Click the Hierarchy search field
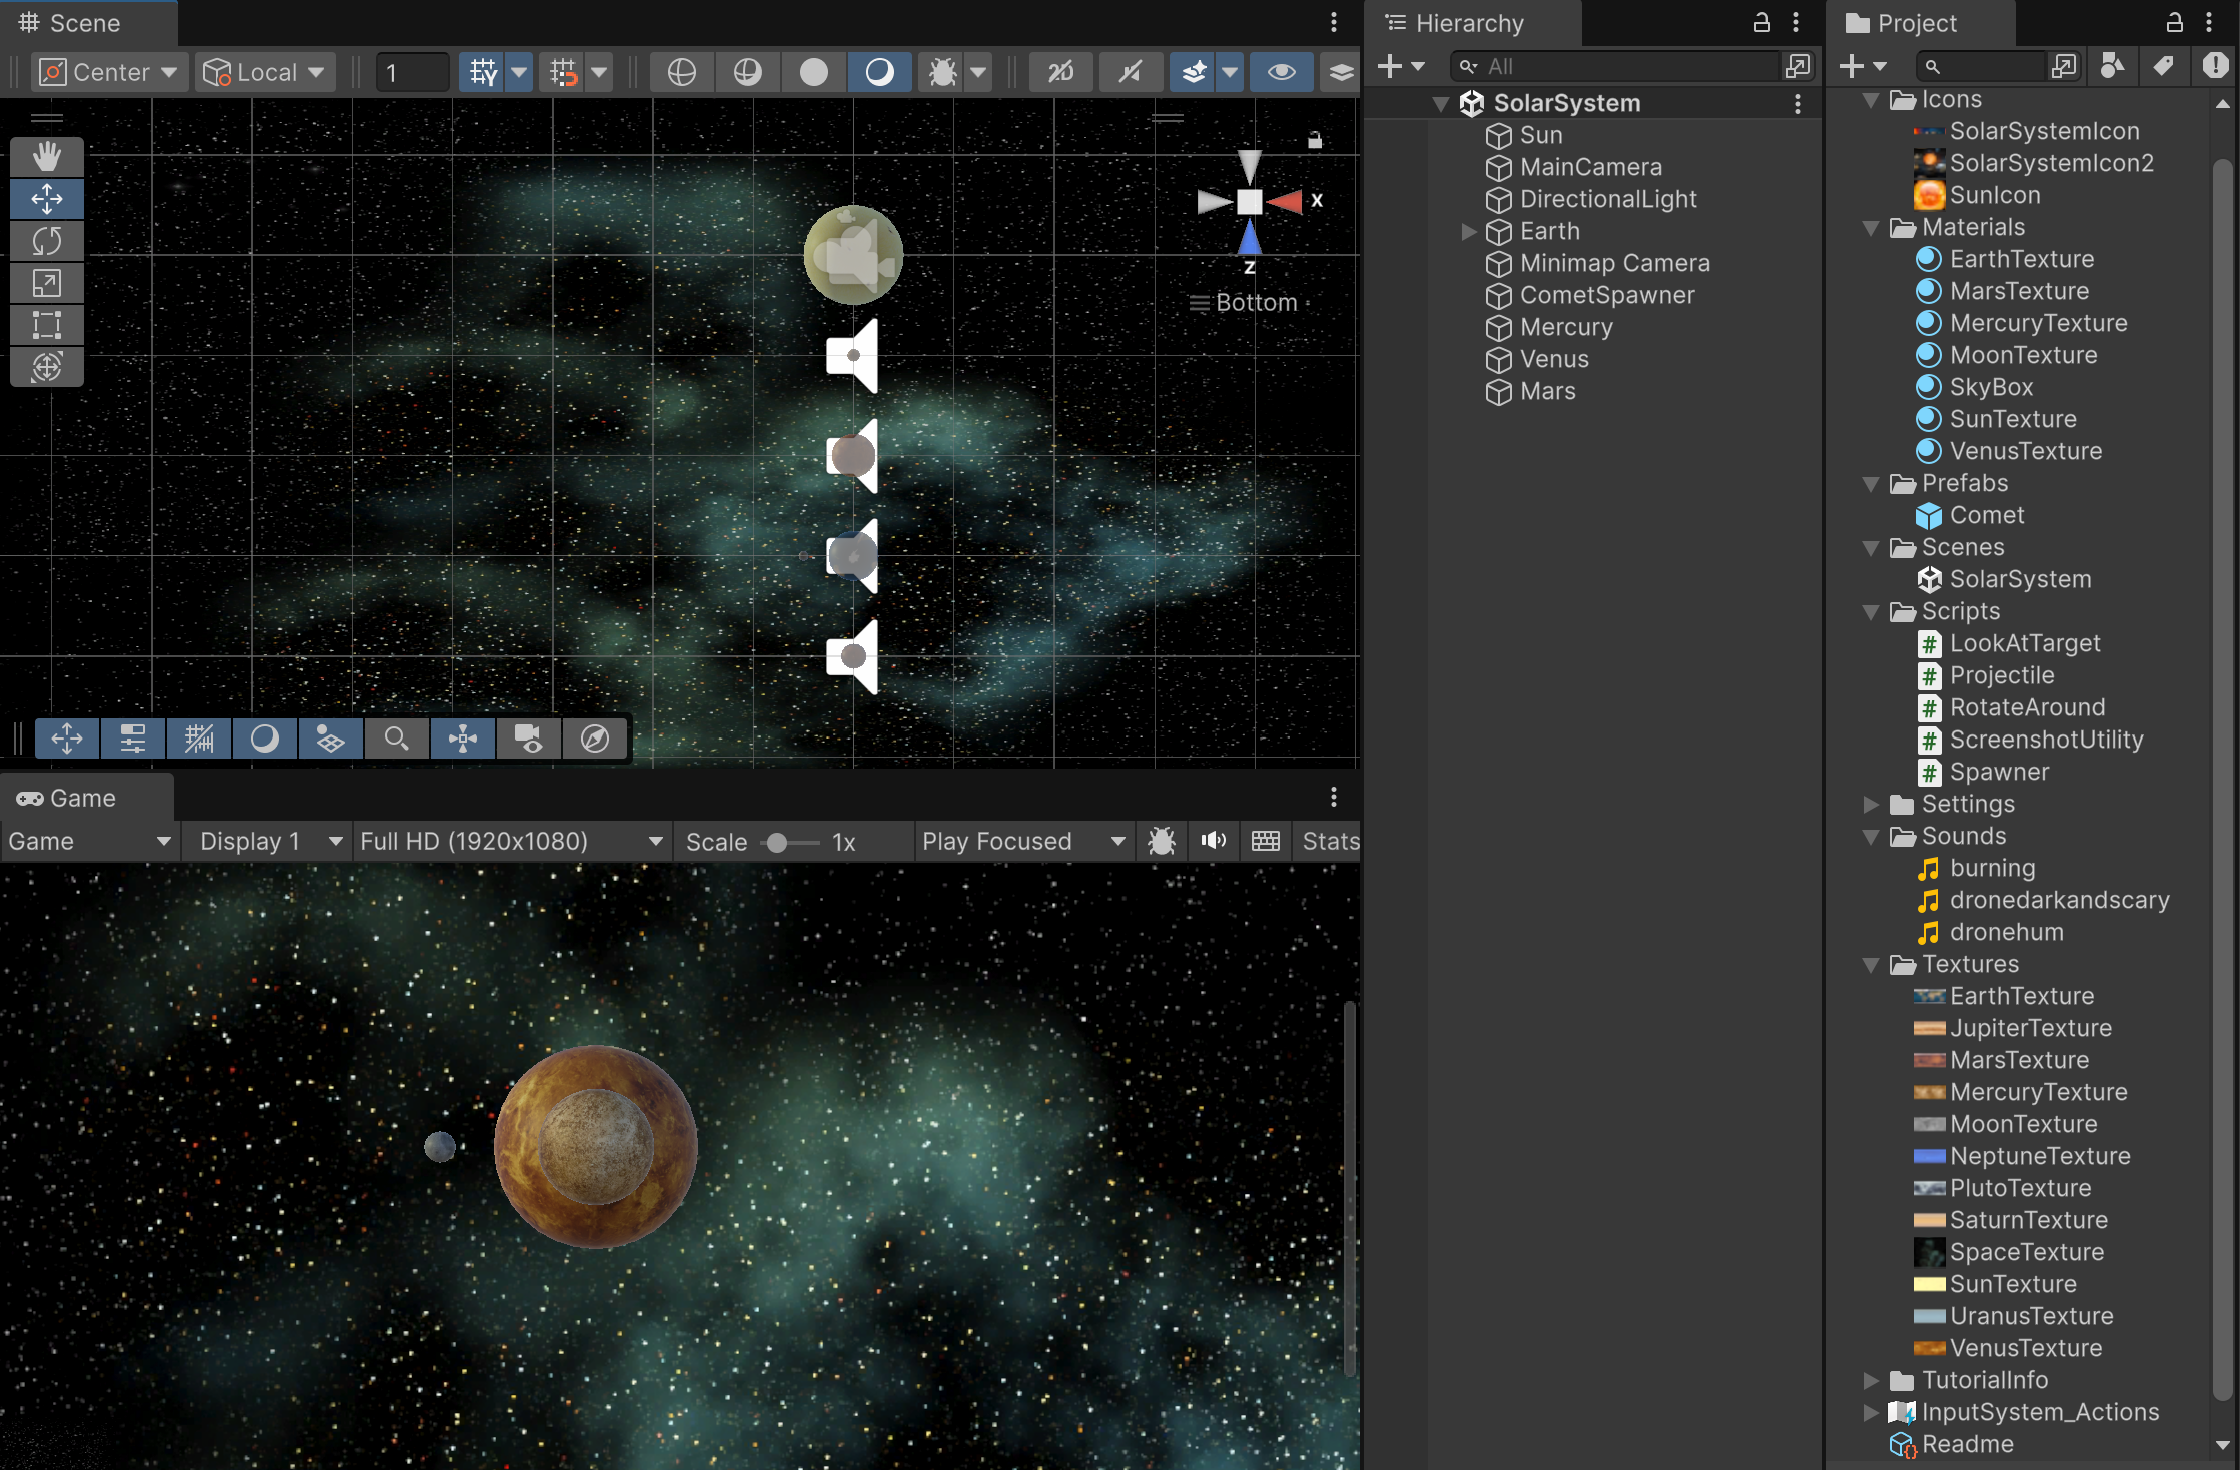This screenshot has width=2240, height=1470. click(1616, 66)
